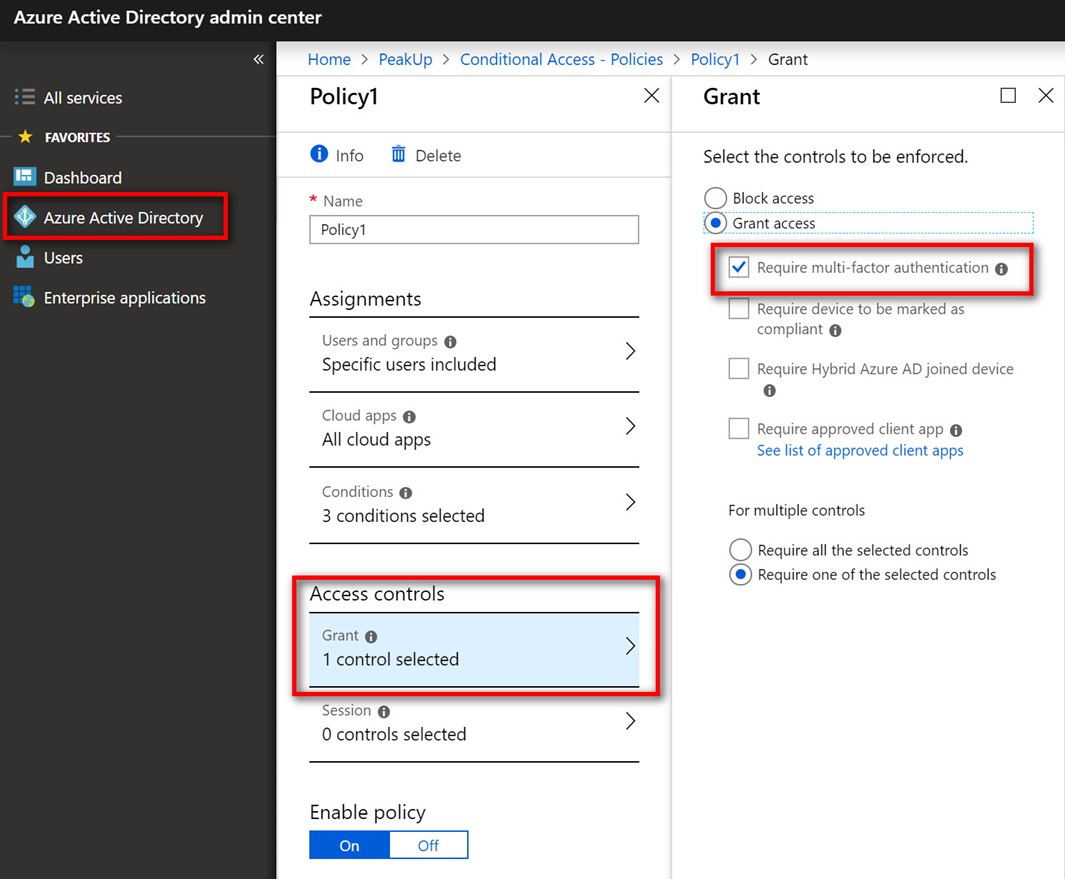The width and height of the screenshot is (1065, 879).
Task: Open Dashboard from favorites
Action: click(83, 177)
